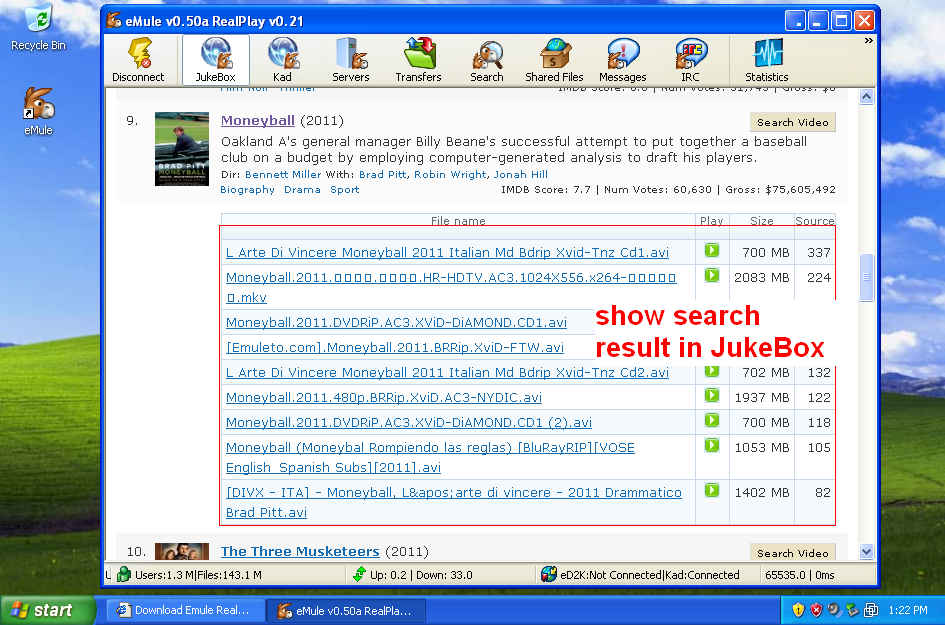
Task: Click Search Video for Moneyball
Action: [x=793, y=122]
